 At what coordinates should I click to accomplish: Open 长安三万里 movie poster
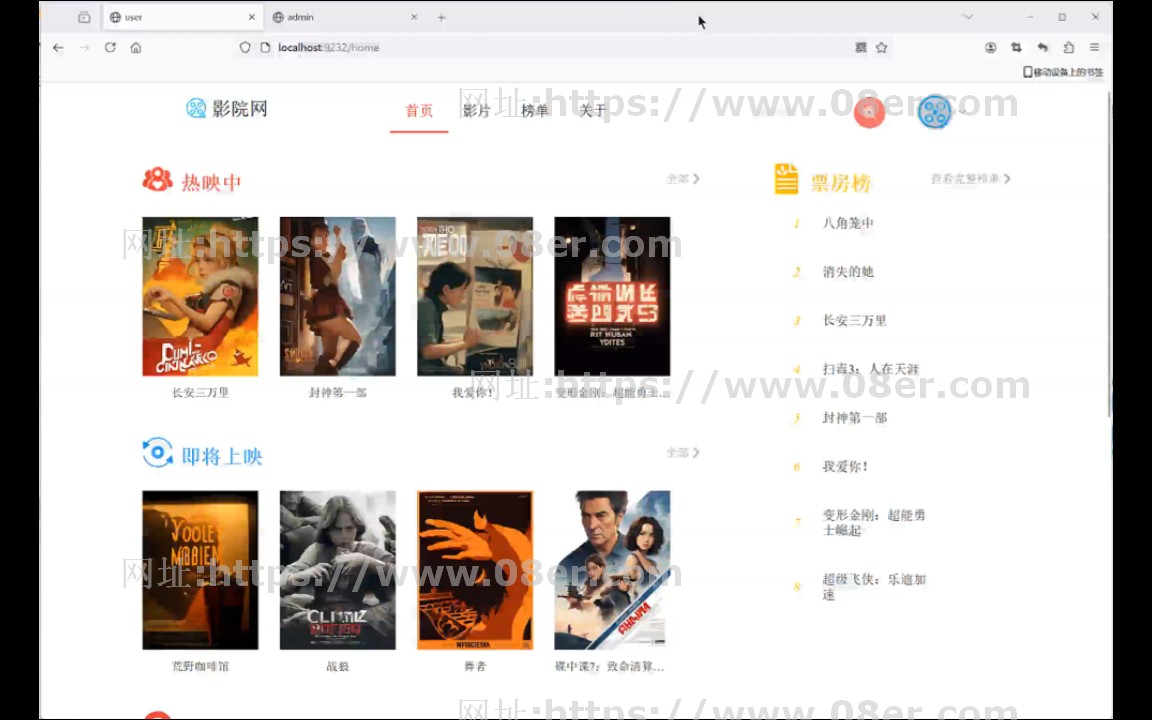click(x=200, y=296)
